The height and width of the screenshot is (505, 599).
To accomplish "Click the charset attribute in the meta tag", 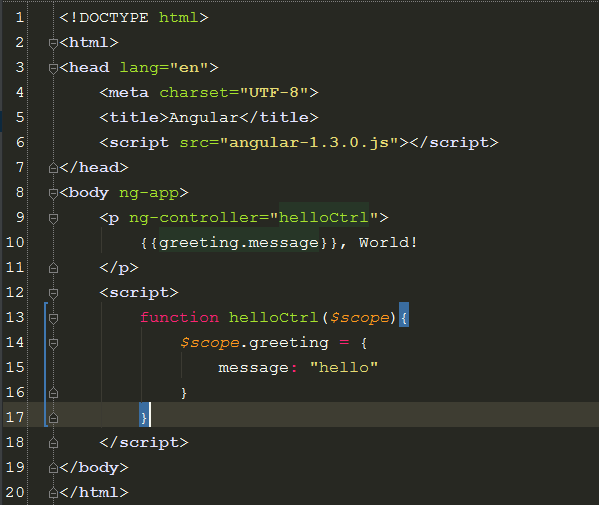I will pos(194,92).
